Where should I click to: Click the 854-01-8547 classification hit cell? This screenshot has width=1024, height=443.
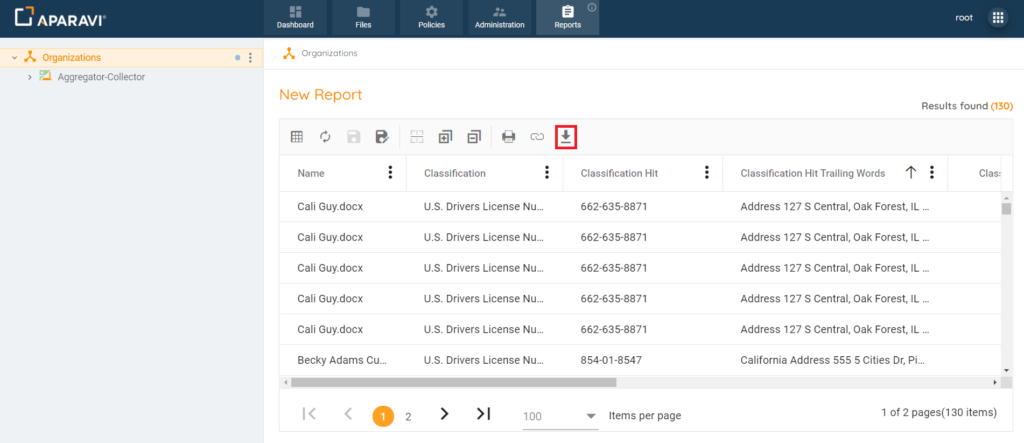coord(613,360)
